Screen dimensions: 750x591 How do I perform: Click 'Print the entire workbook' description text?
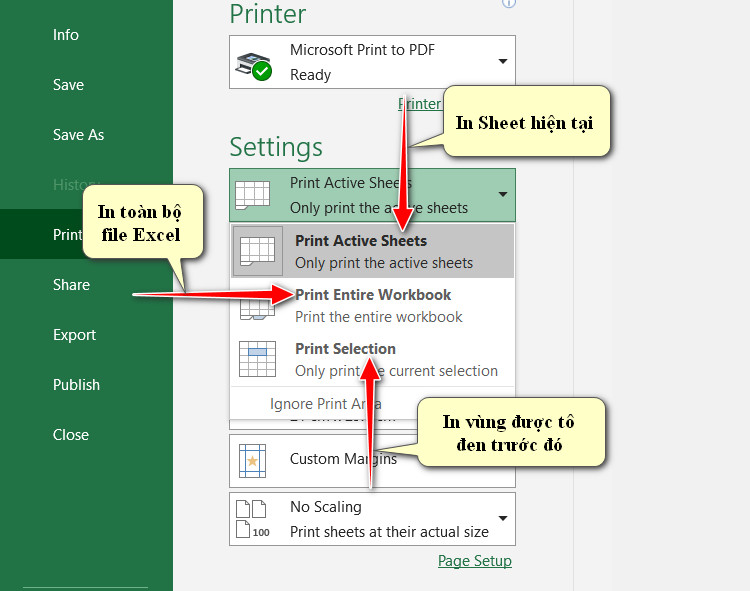pos(378,317)
